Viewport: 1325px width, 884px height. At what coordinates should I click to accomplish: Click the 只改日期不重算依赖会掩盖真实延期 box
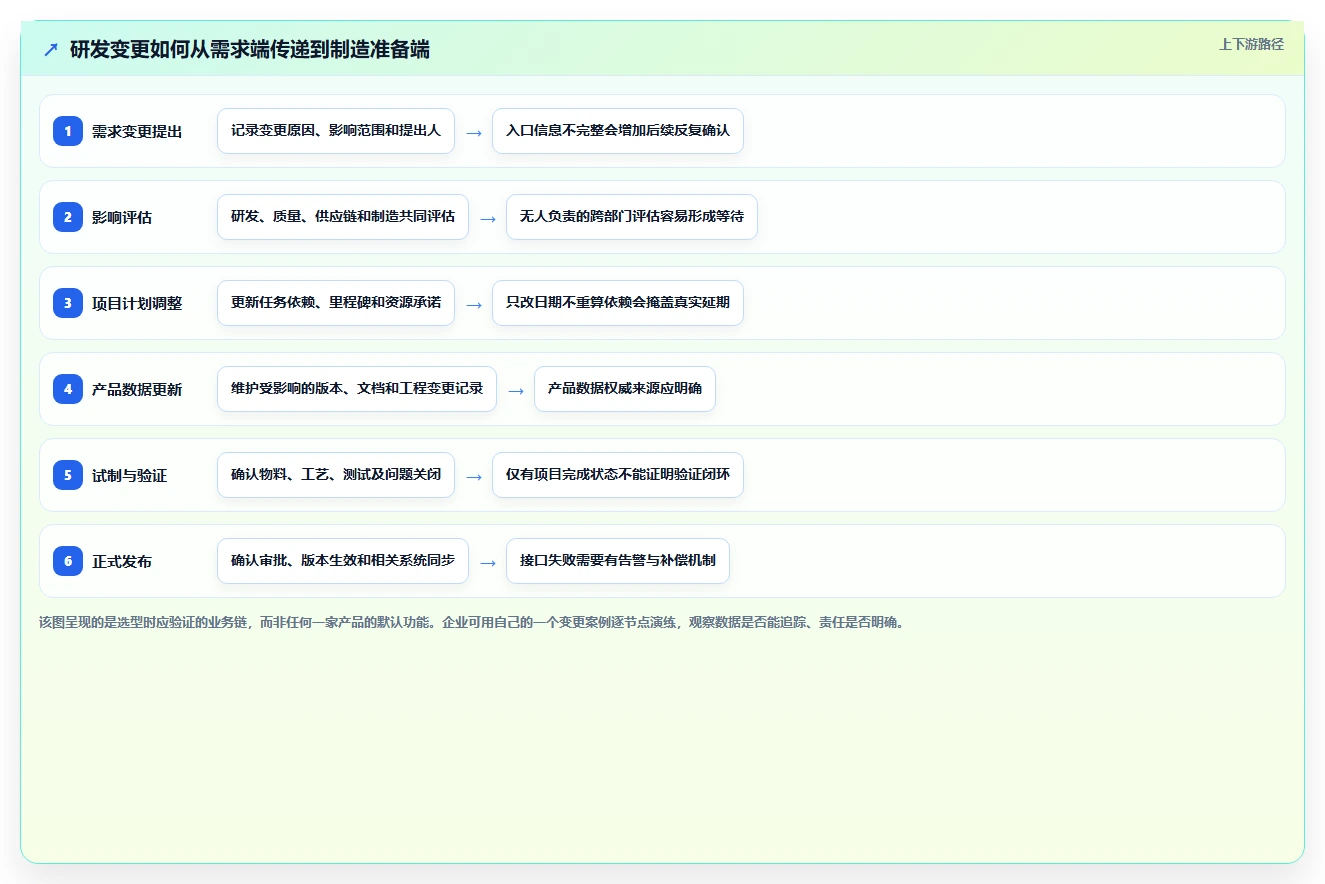(x=618, y=303)
